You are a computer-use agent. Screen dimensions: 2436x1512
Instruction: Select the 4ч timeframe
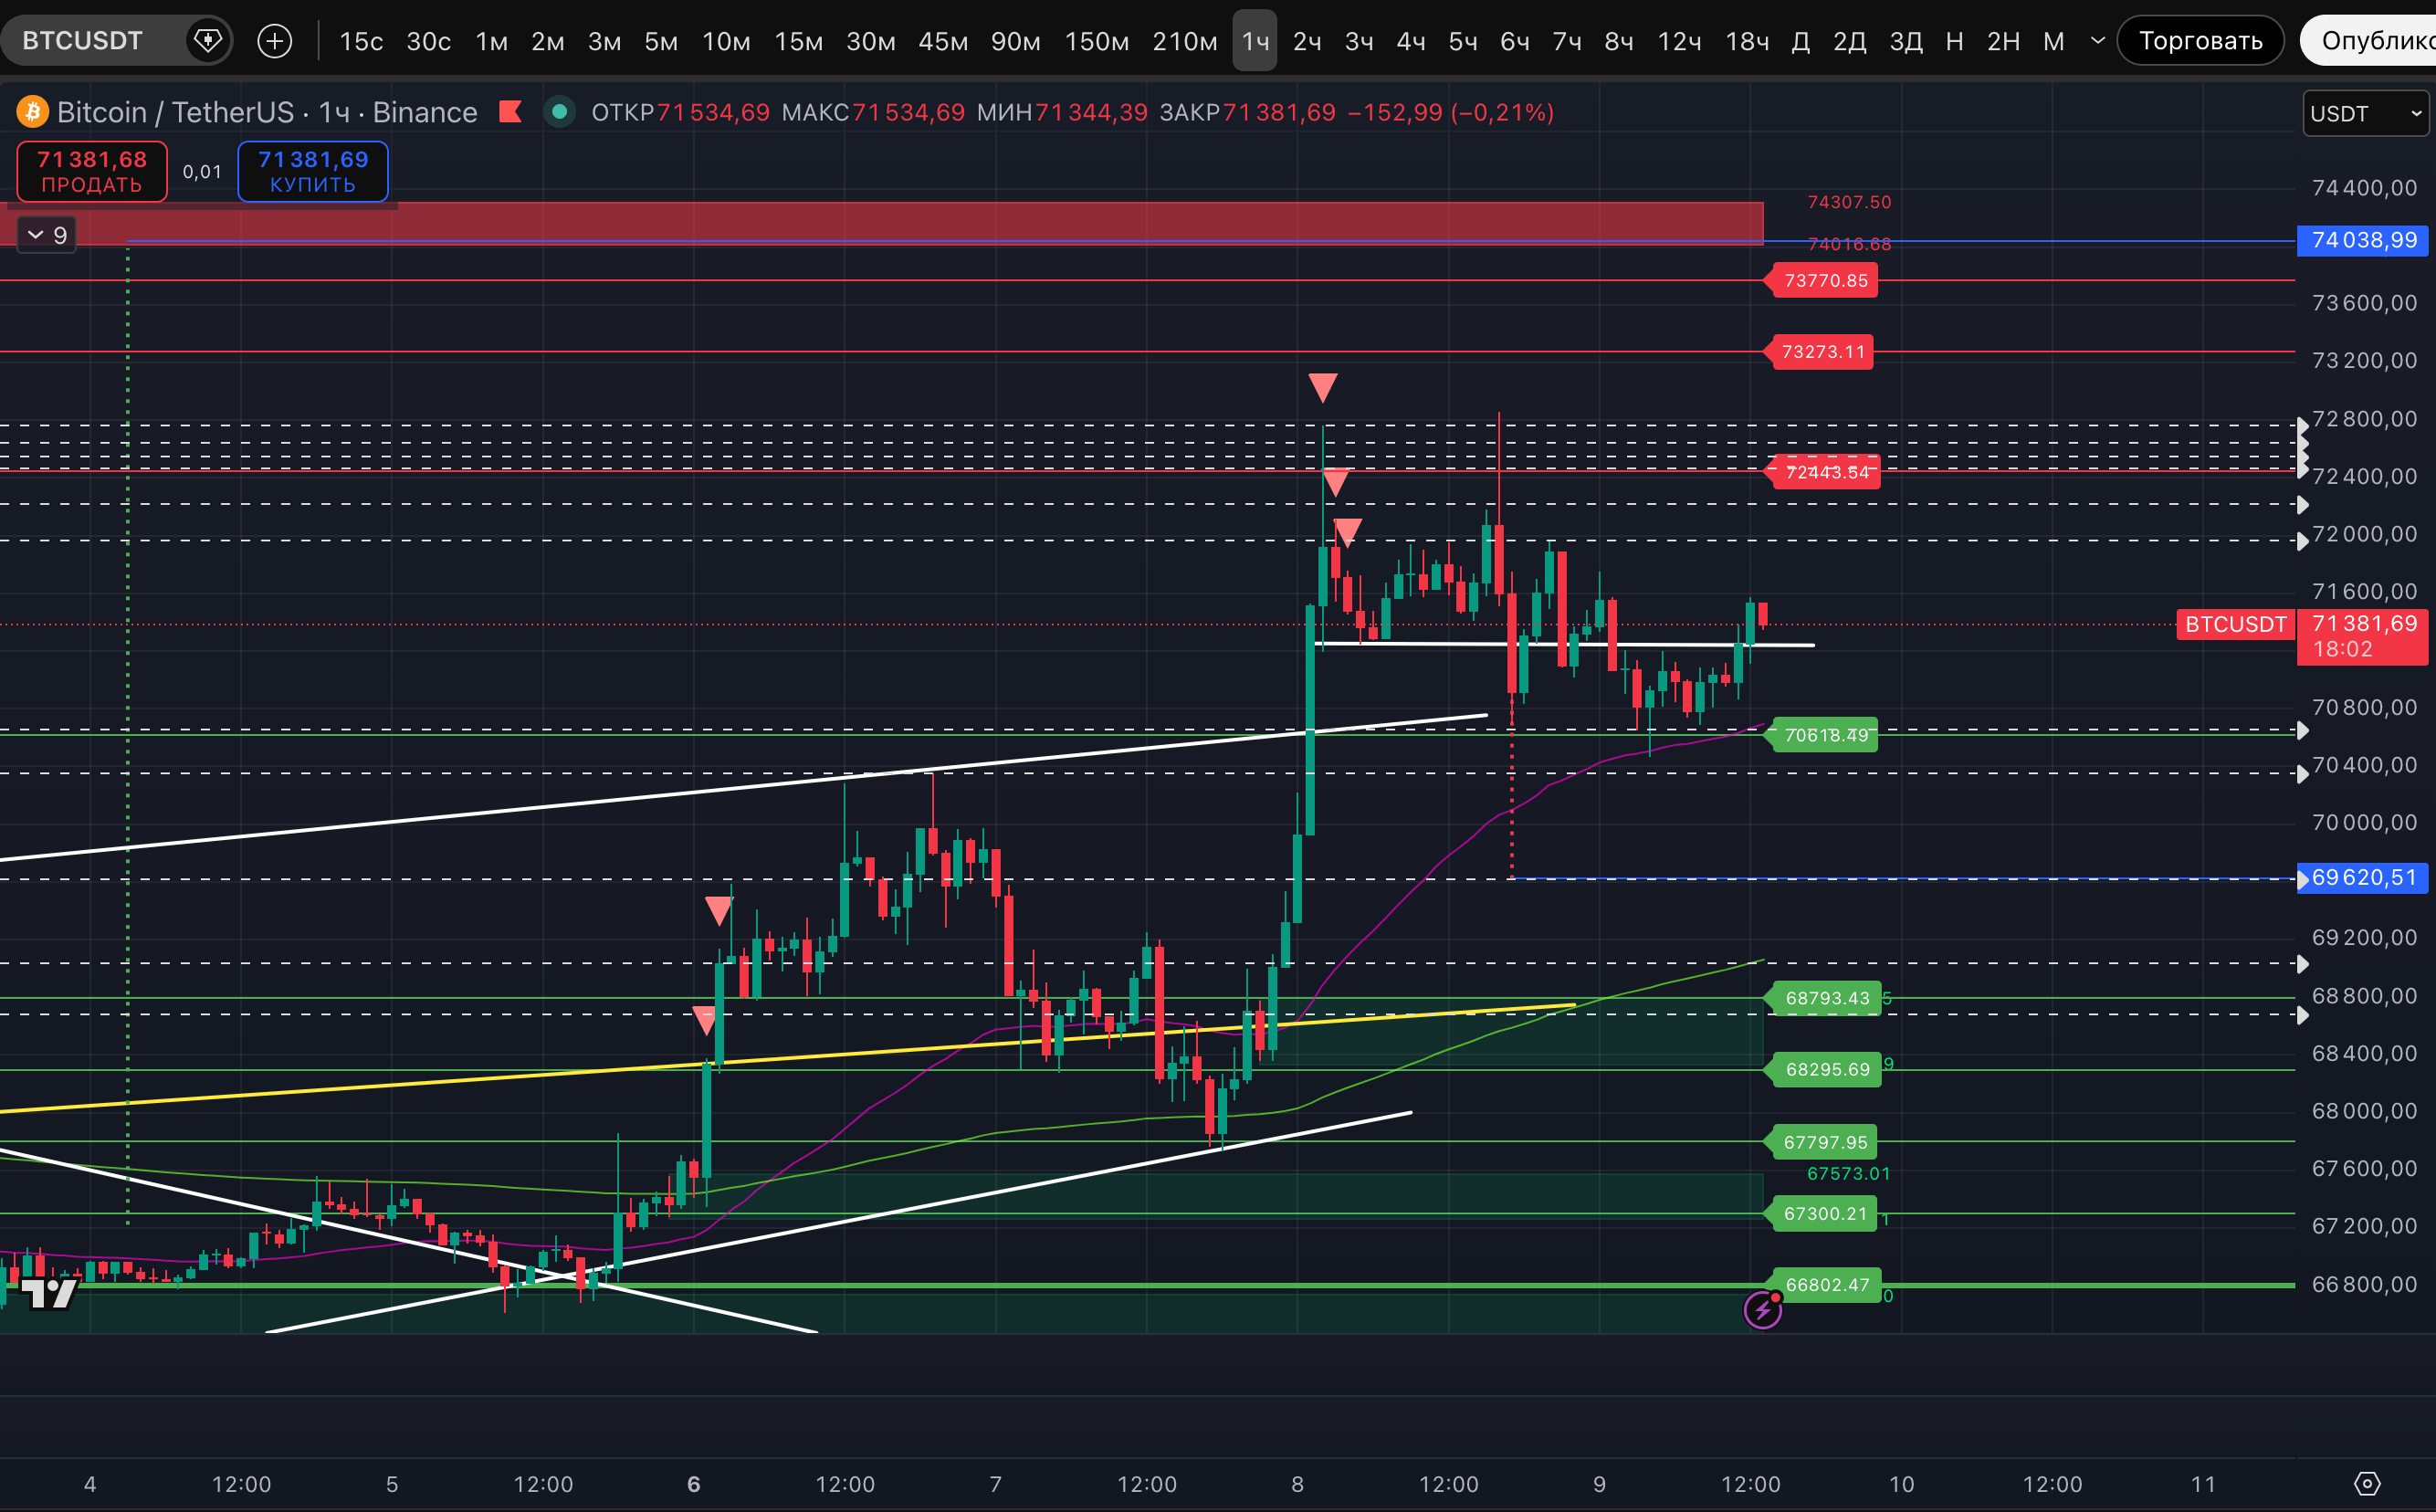point(1410,41)
